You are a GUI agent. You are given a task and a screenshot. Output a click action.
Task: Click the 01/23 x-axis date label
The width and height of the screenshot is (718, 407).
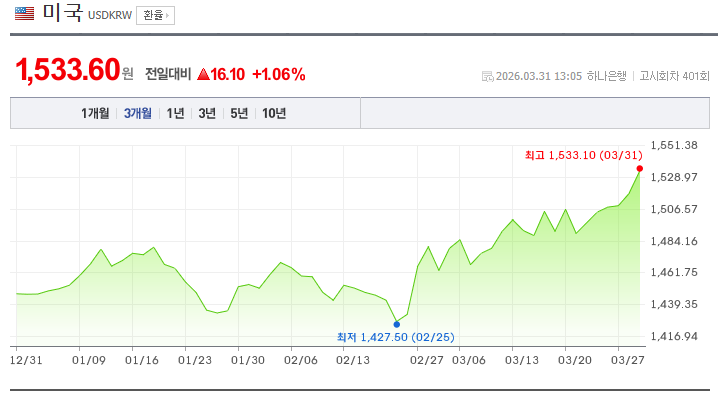pyautogui.click(x=195, y=360)
